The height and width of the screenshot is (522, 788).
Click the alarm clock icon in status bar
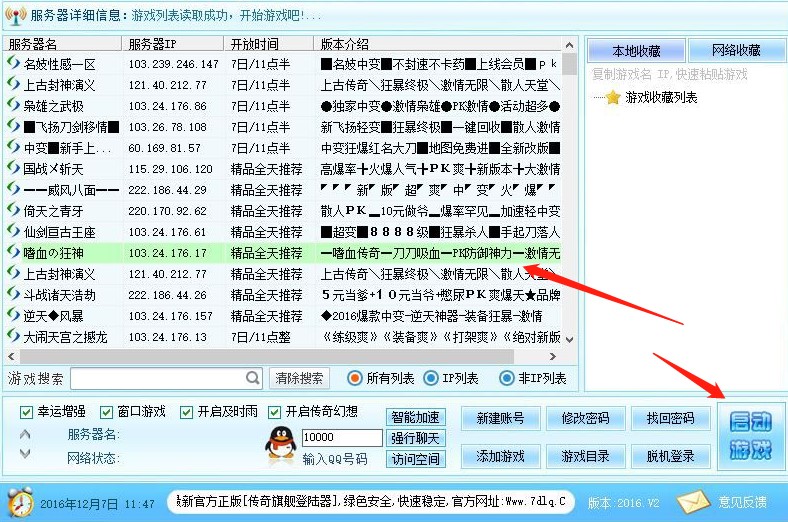coord(20,502)
